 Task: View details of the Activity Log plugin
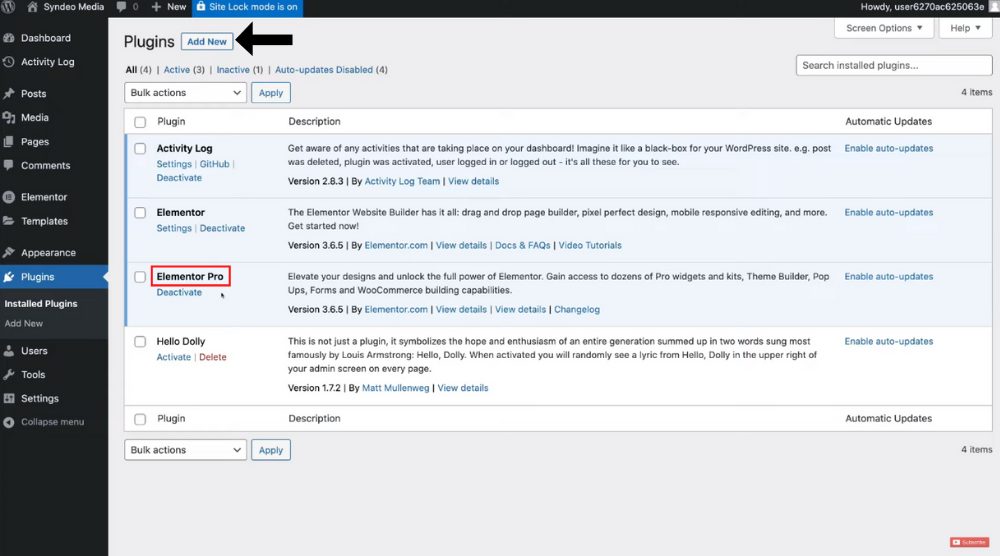pyautogui.click(x=473, y=181)
